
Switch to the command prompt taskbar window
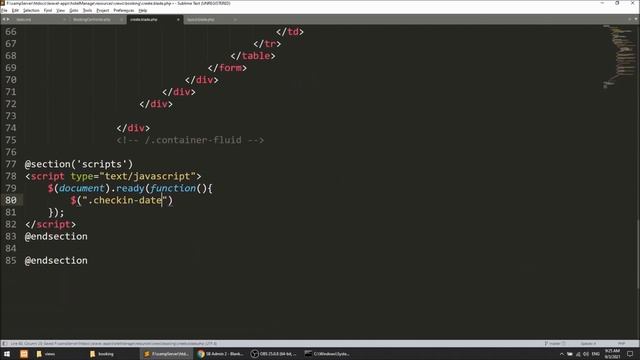pos(328,354)
